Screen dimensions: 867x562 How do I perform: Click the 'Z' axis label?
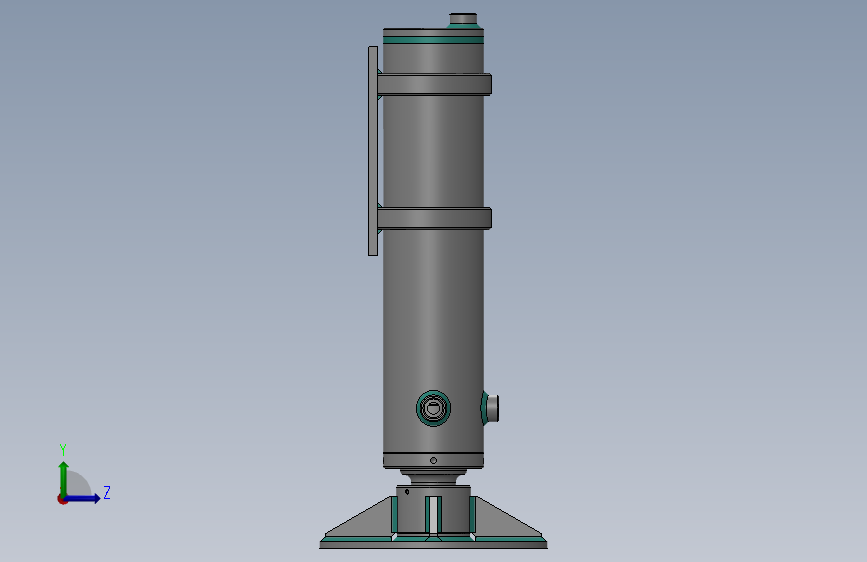coord(107,492)
